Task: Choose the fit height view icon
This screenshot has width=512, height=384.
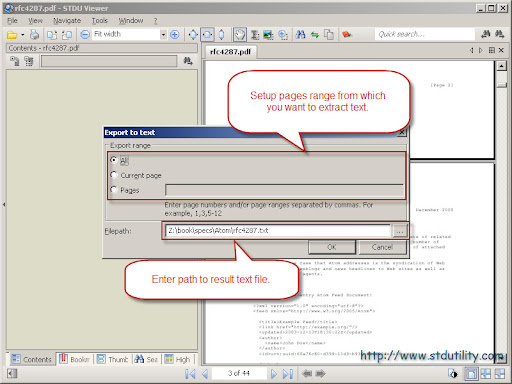Action: click(x=221, y=34)
